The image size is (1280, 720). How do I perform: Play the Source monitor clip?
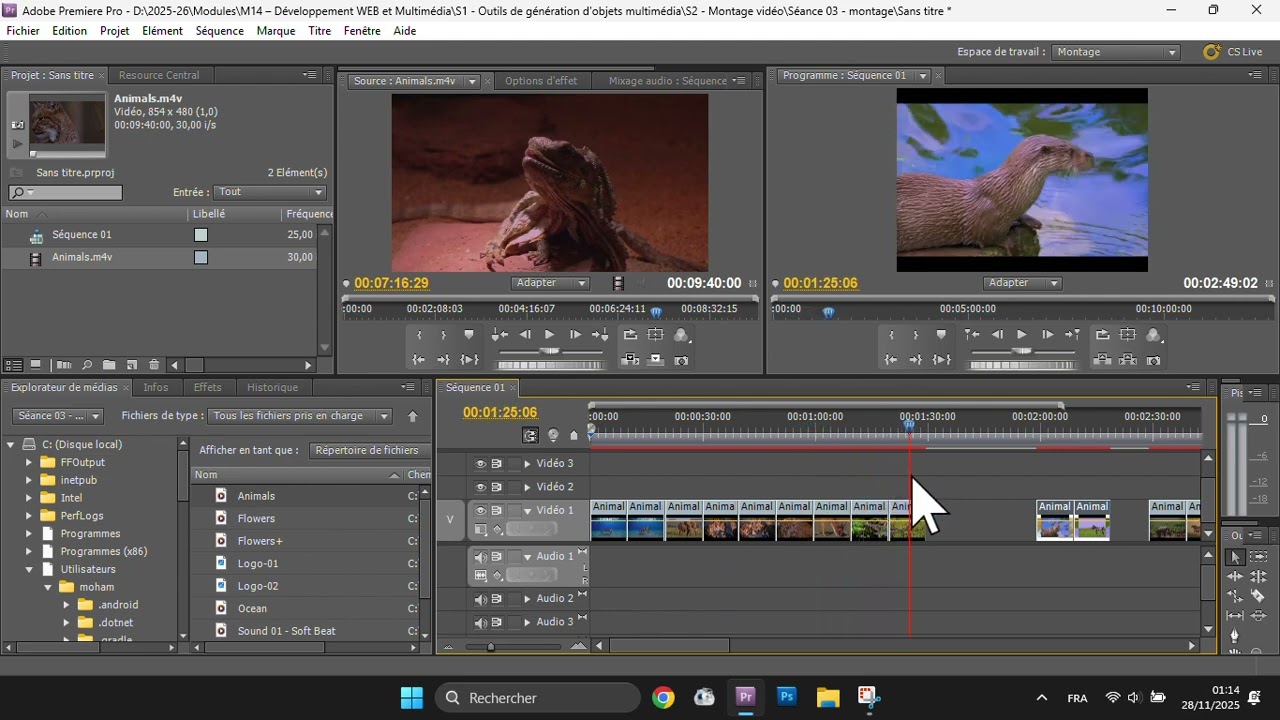coord(549,335)
